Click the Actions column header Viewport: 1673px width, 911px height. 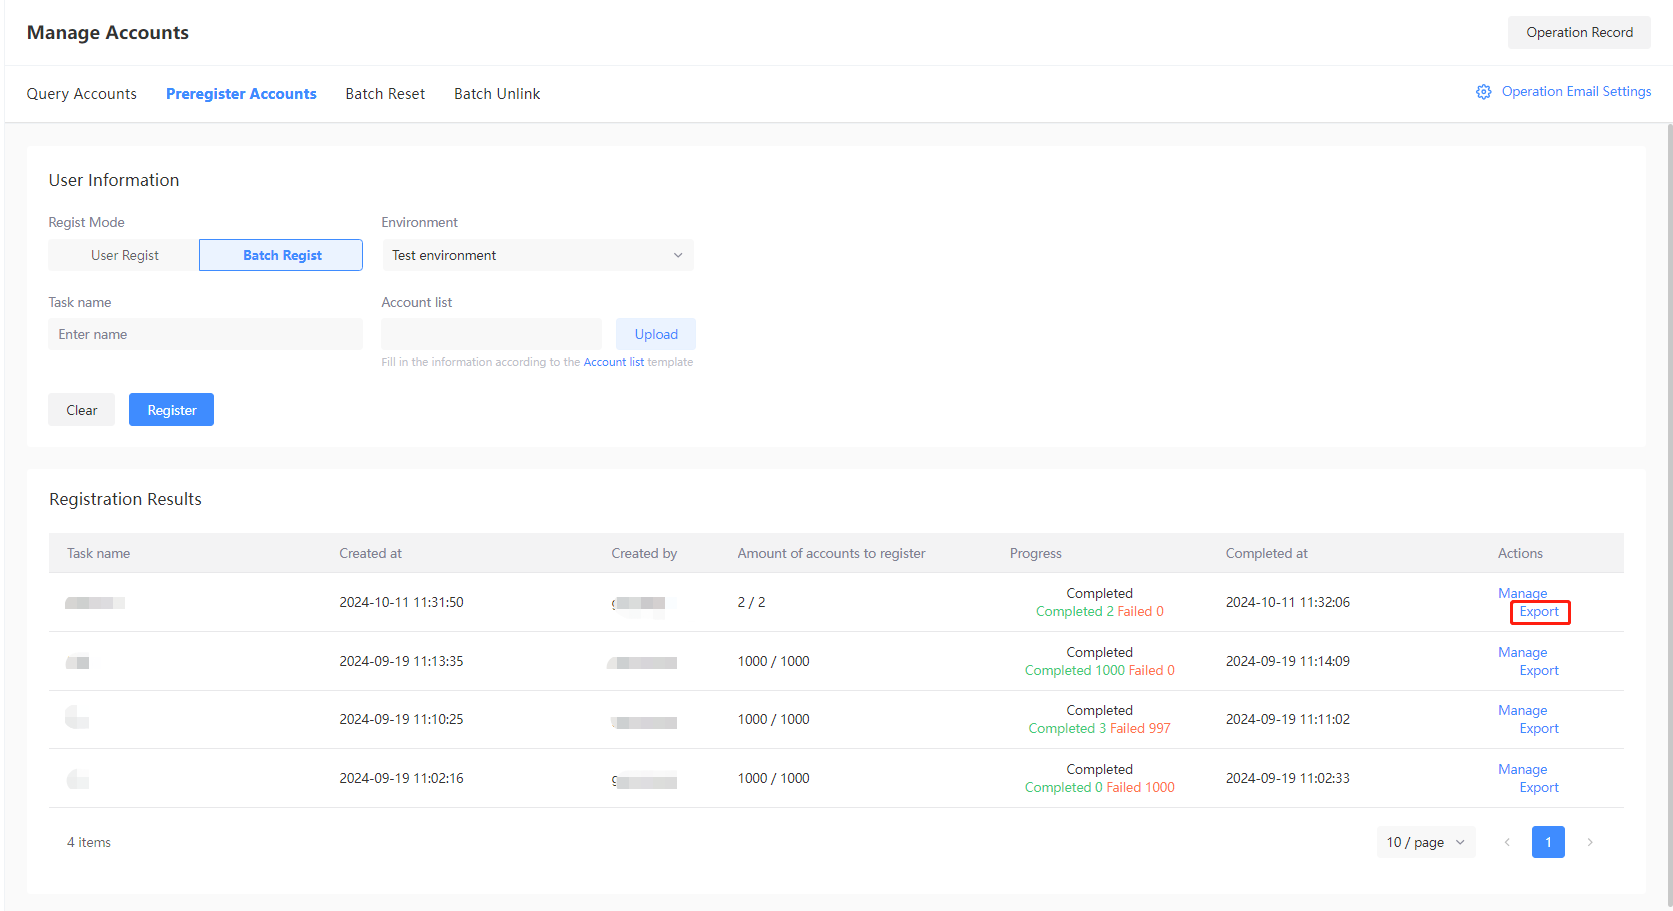1520,553
